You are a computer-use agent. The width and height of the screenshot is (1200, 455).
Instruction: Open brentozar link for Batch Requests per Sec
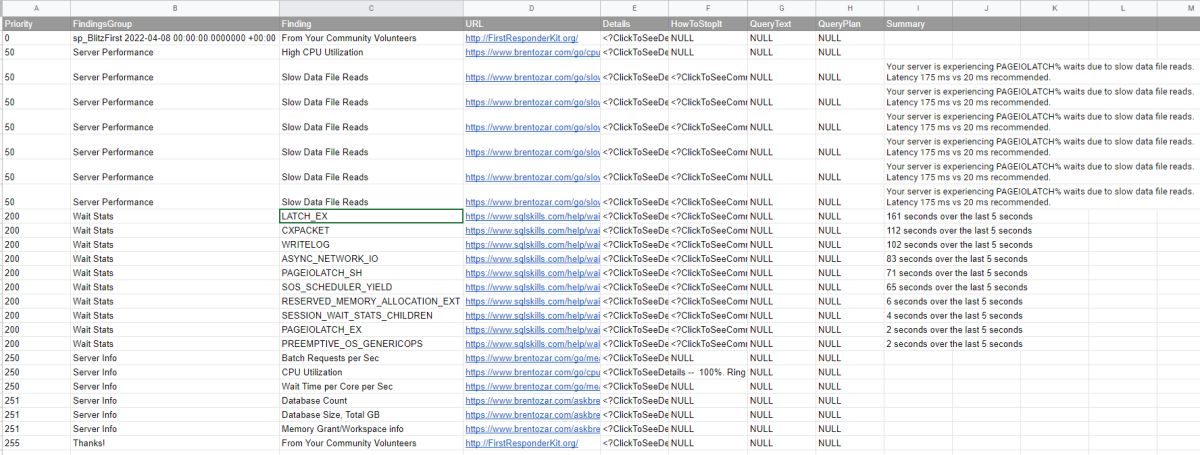[532, 358]
